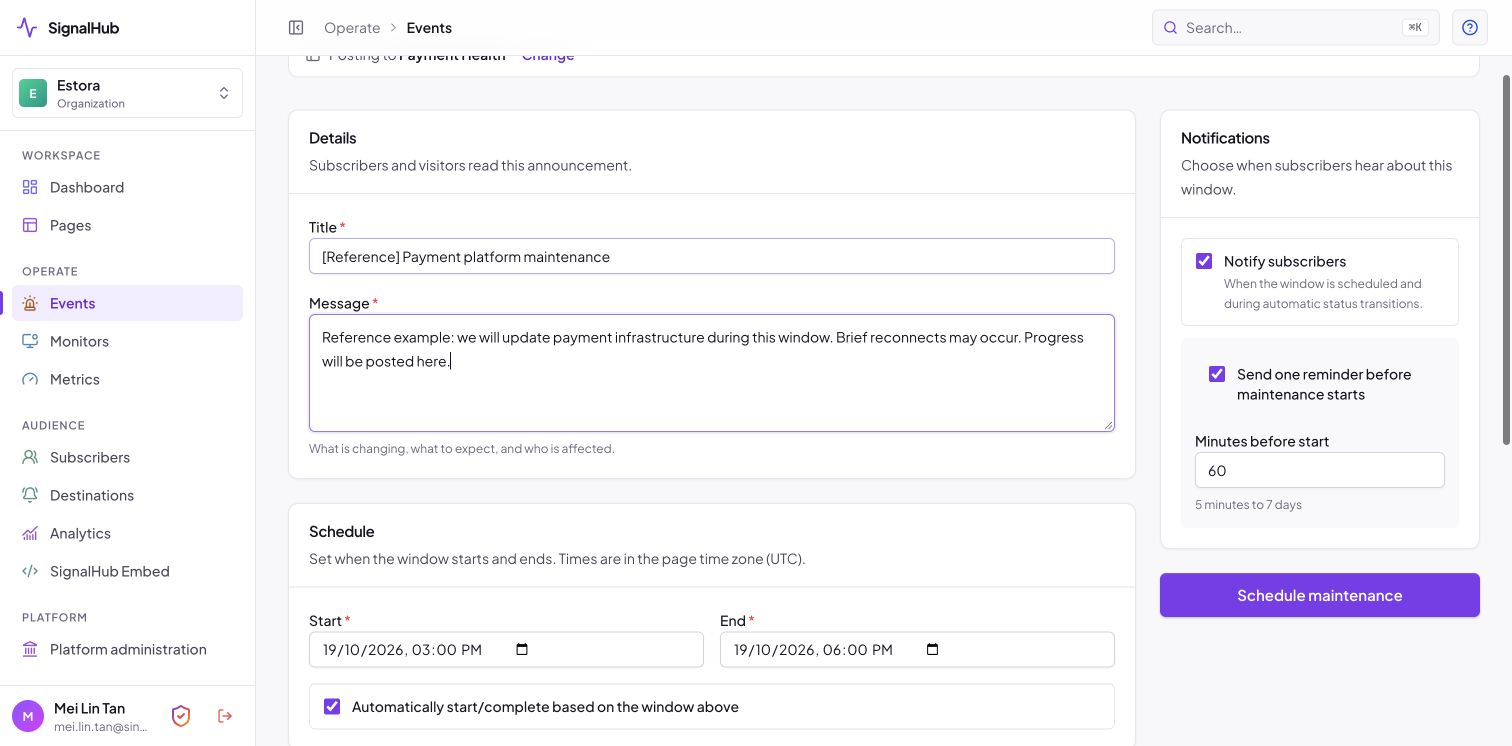1512x746 pixels.
Task: Open the Analytics chart icon
Action: [x=30, y=533]
